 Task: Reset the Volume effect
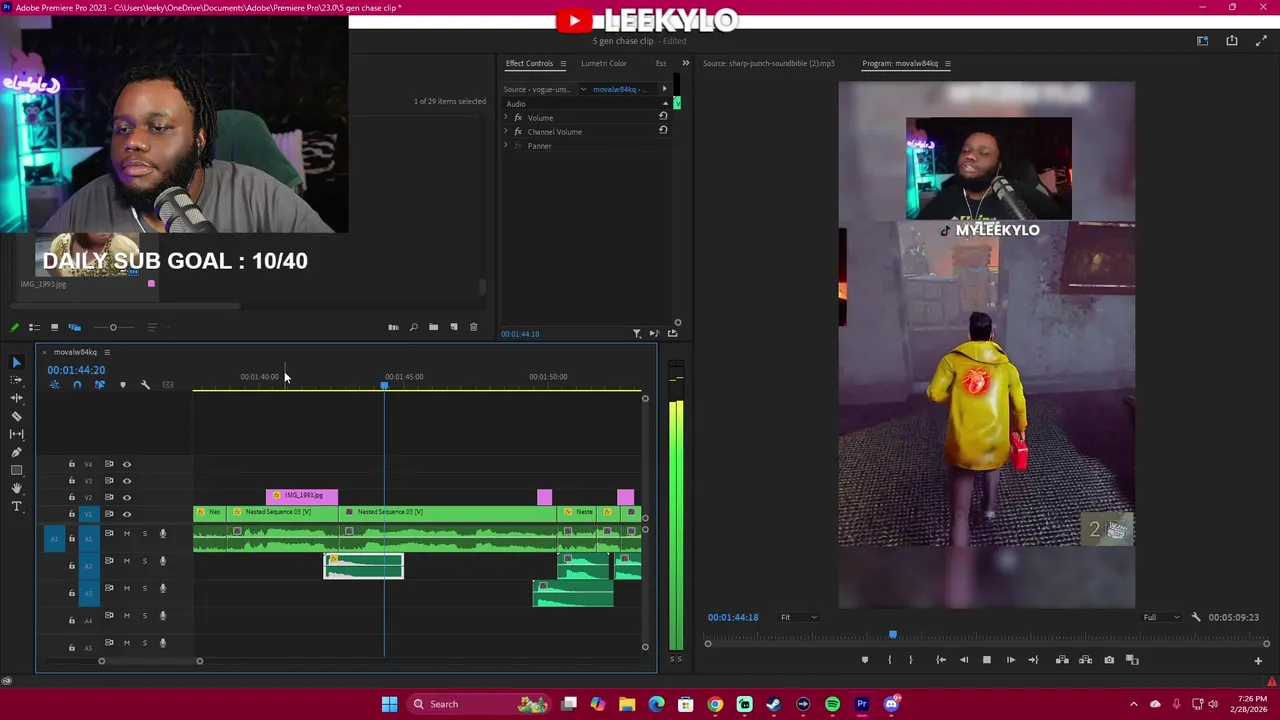[x=663, y=116]
